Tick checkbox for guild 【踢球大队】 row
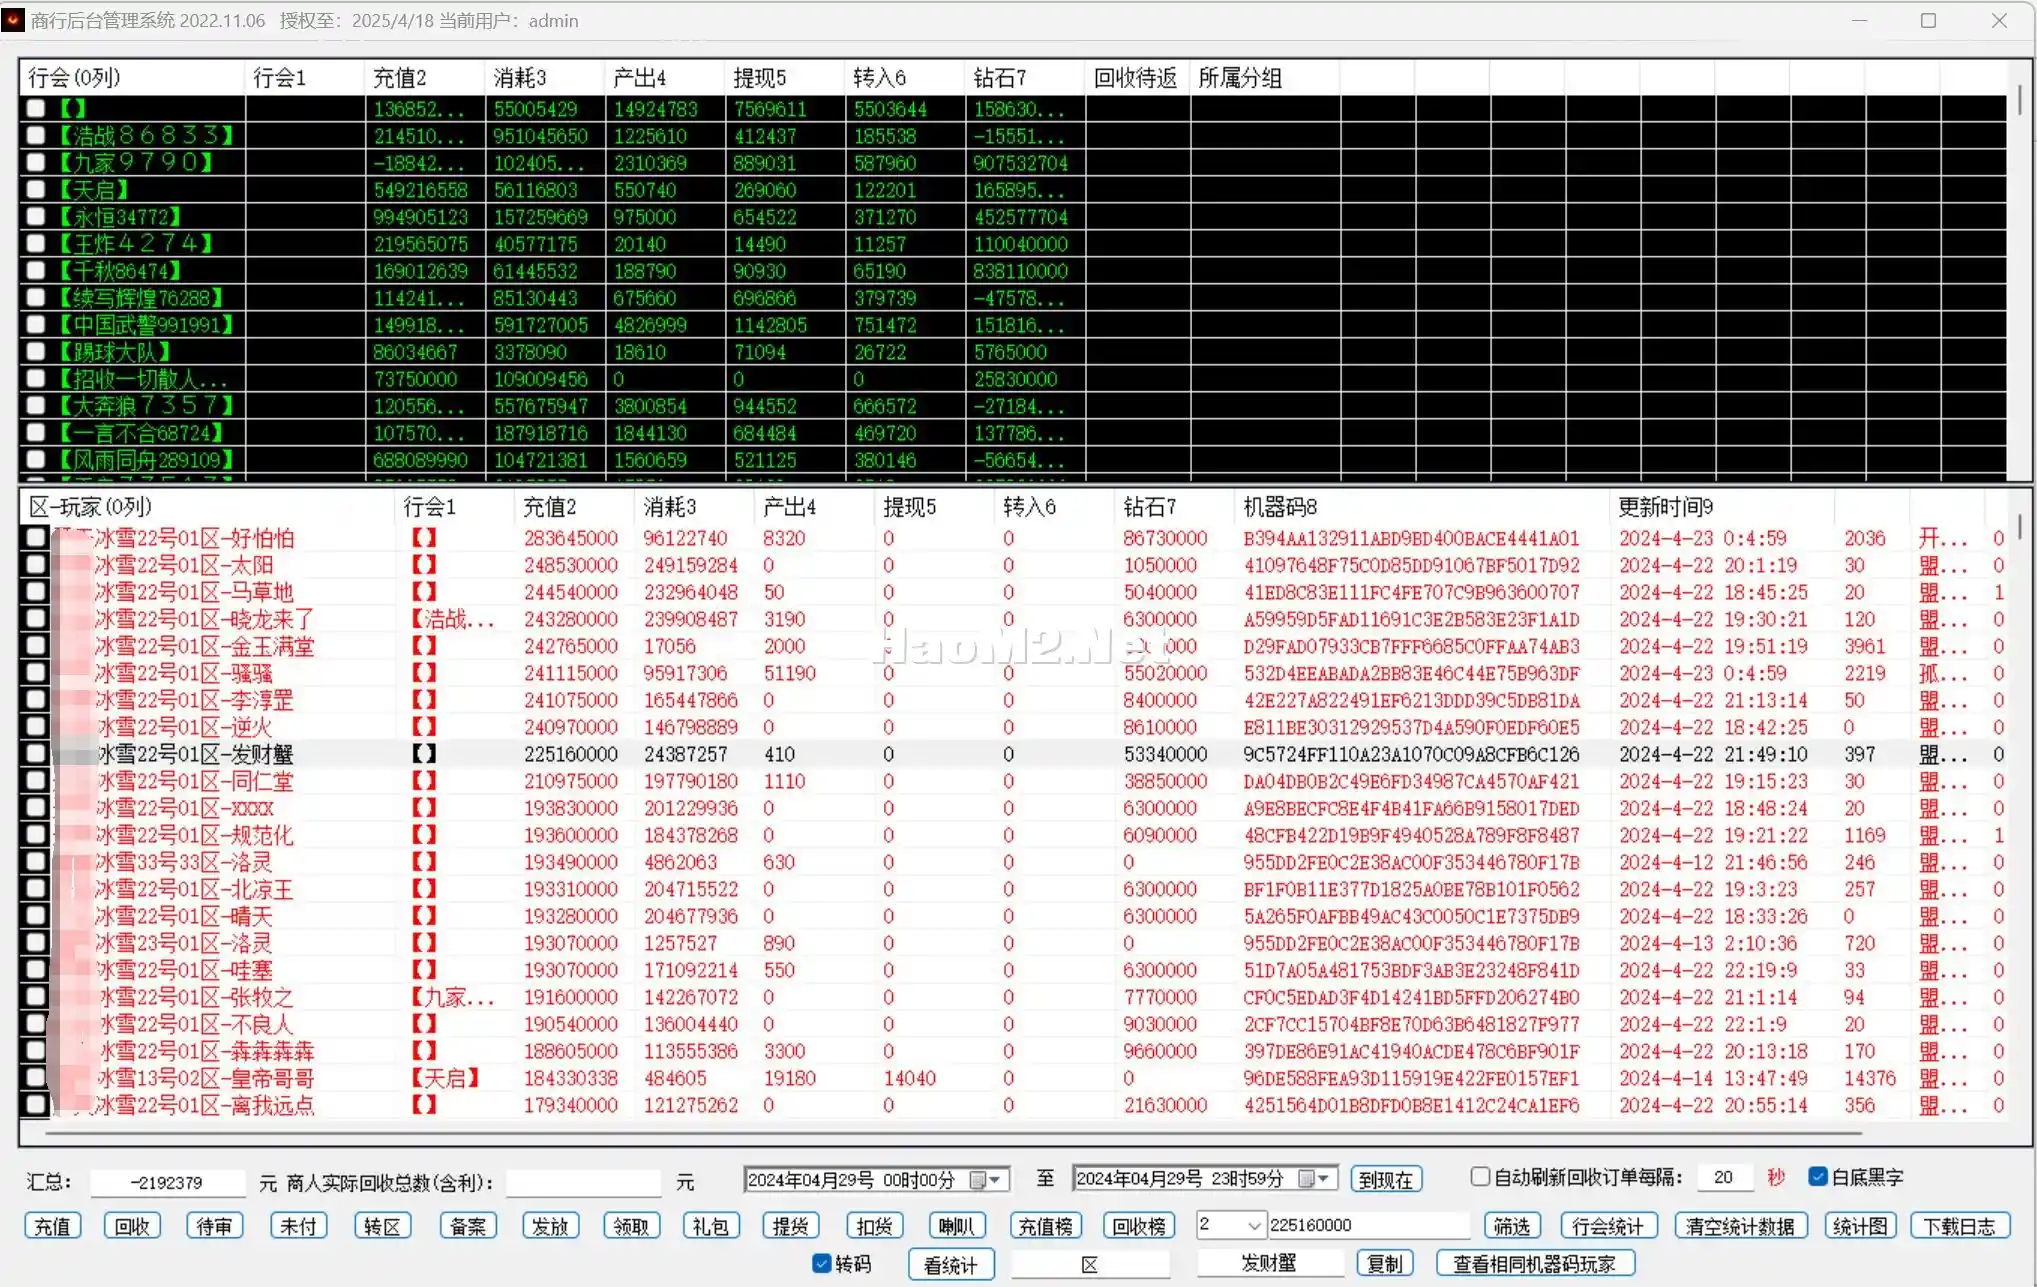 pyautogui.click(x=36, y=351)
